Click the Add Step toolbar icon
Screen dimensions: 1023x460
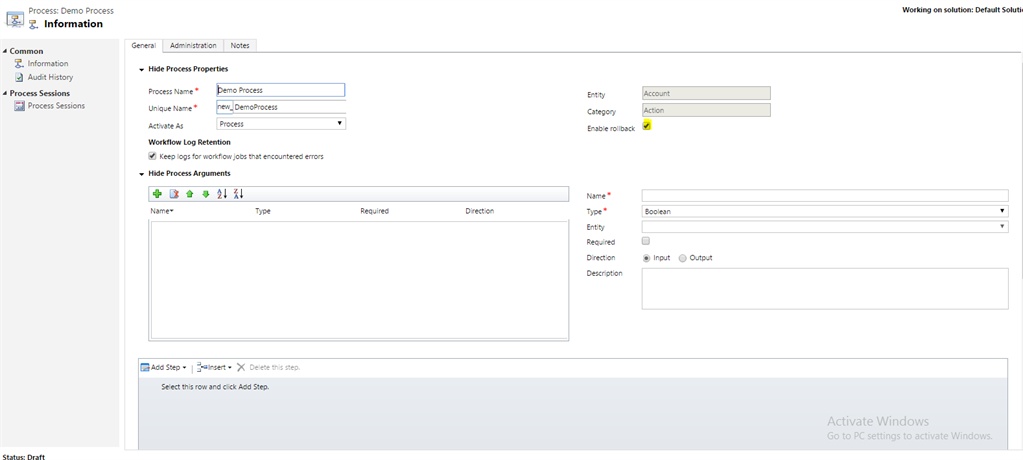click(x=145, y=367)
